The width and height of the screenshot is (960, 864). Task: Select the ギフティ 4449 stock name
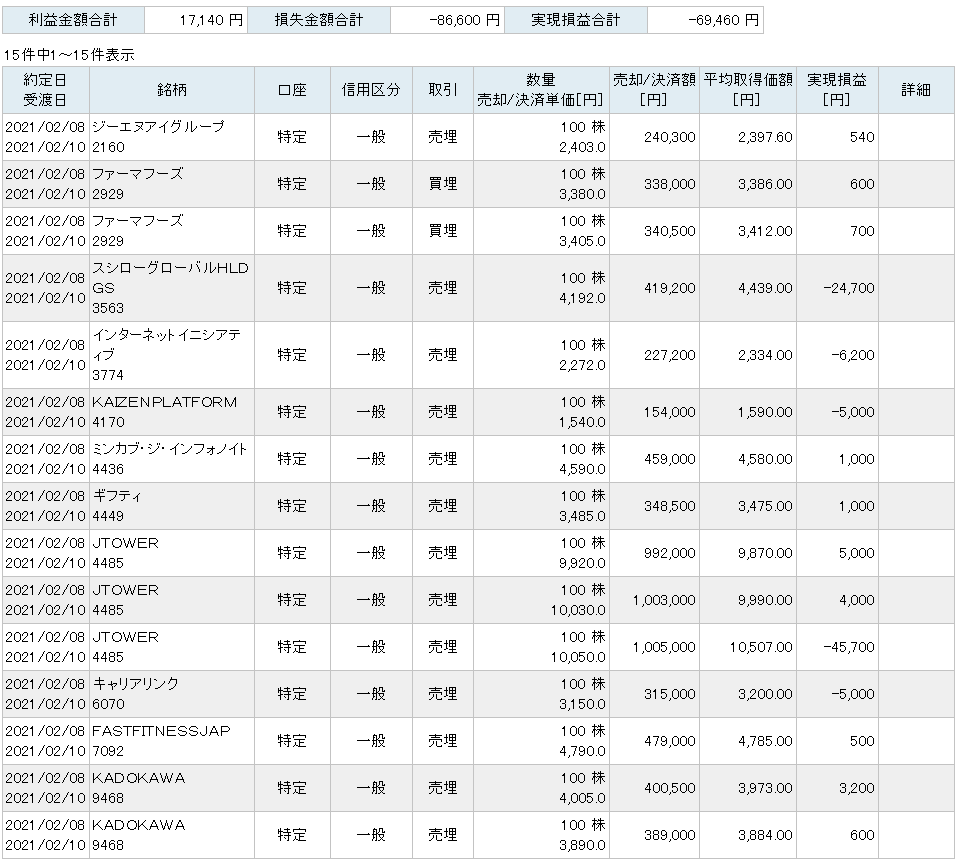(116, 506)
